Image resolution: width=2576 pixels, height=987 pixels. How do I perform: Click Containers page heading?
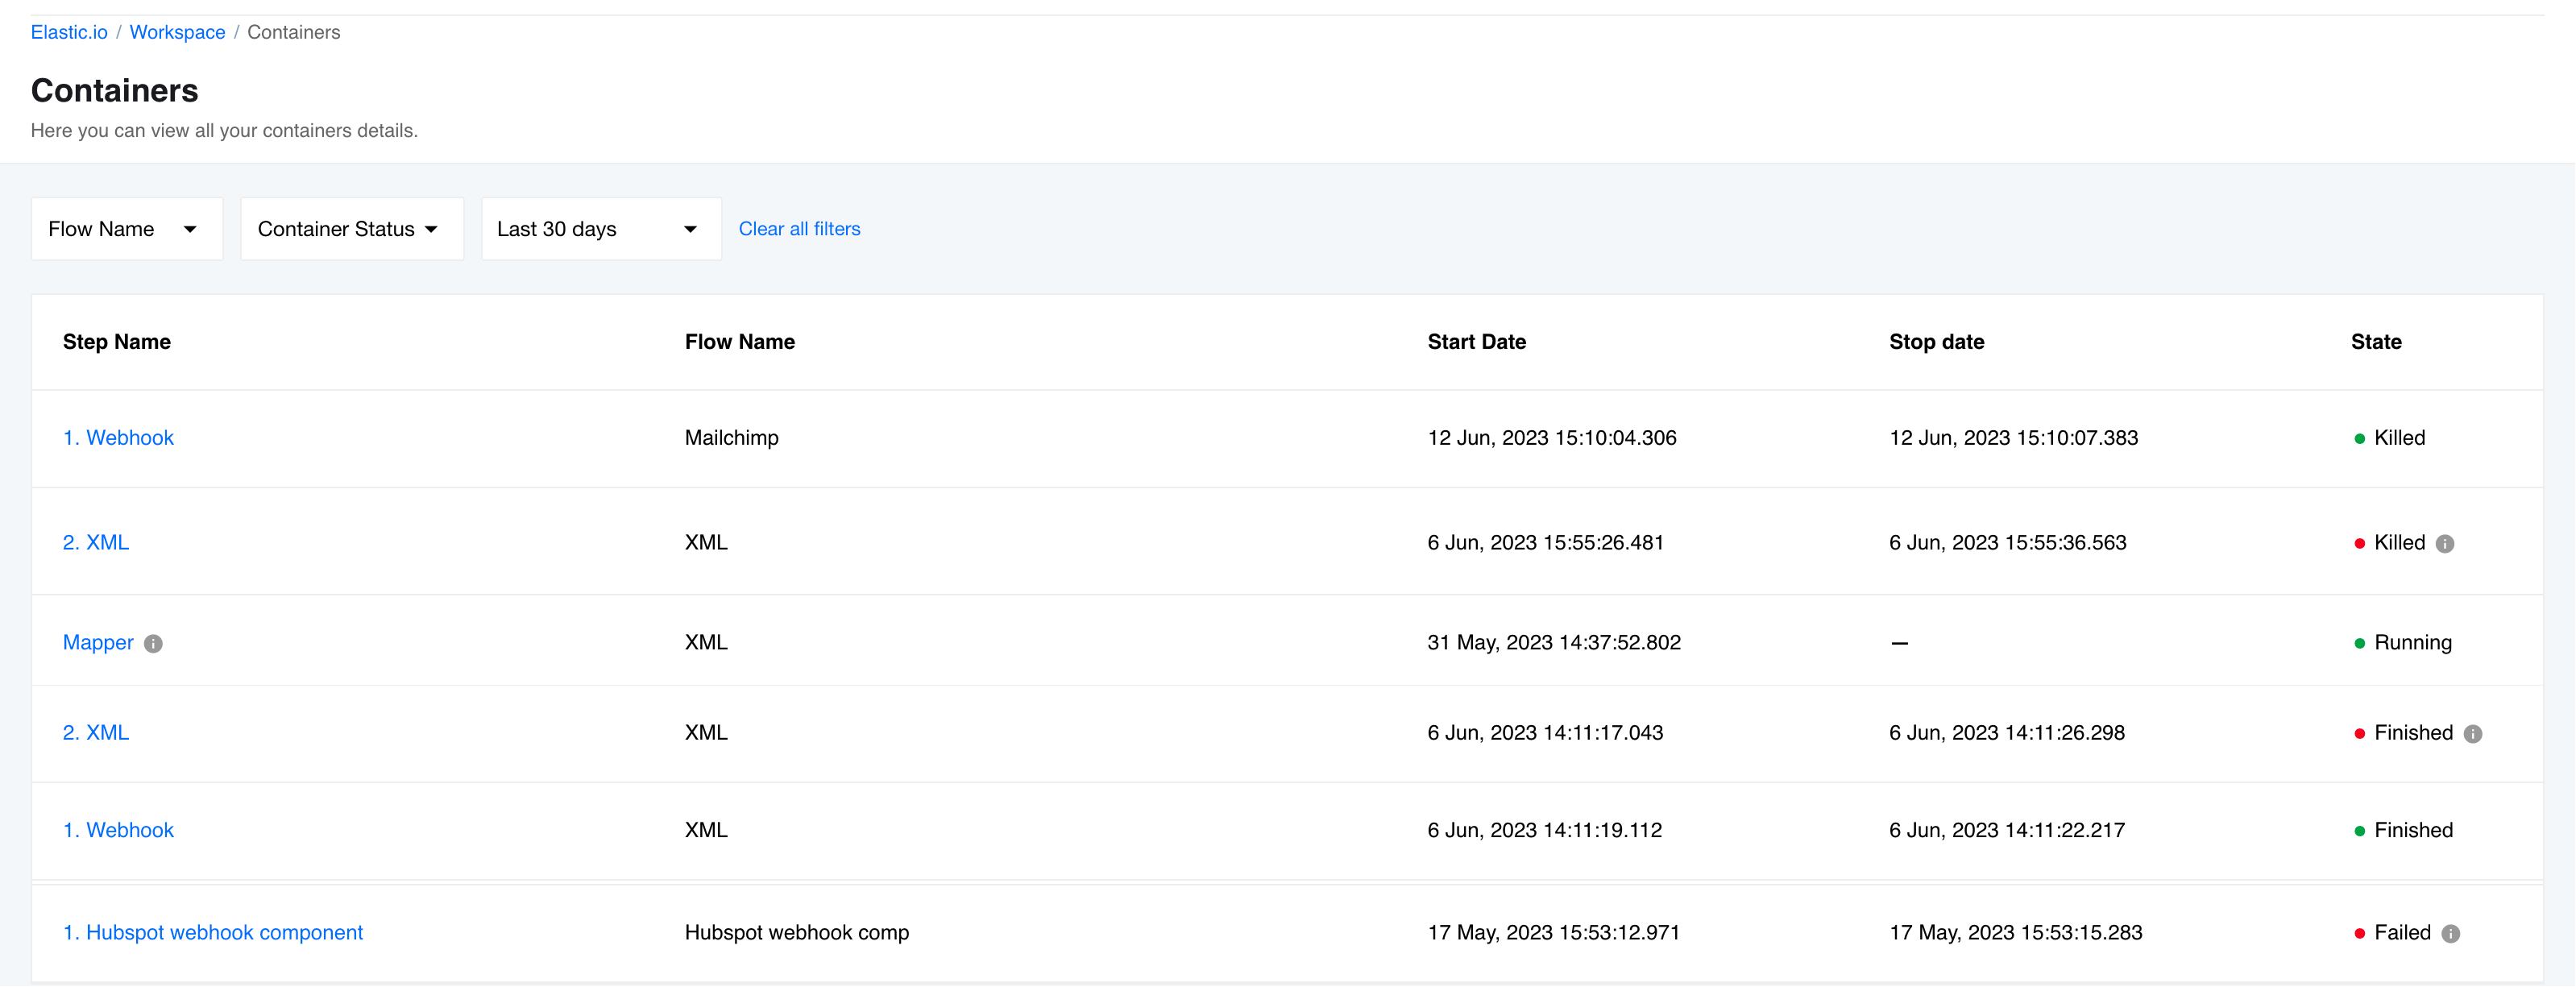pos(115,91)
